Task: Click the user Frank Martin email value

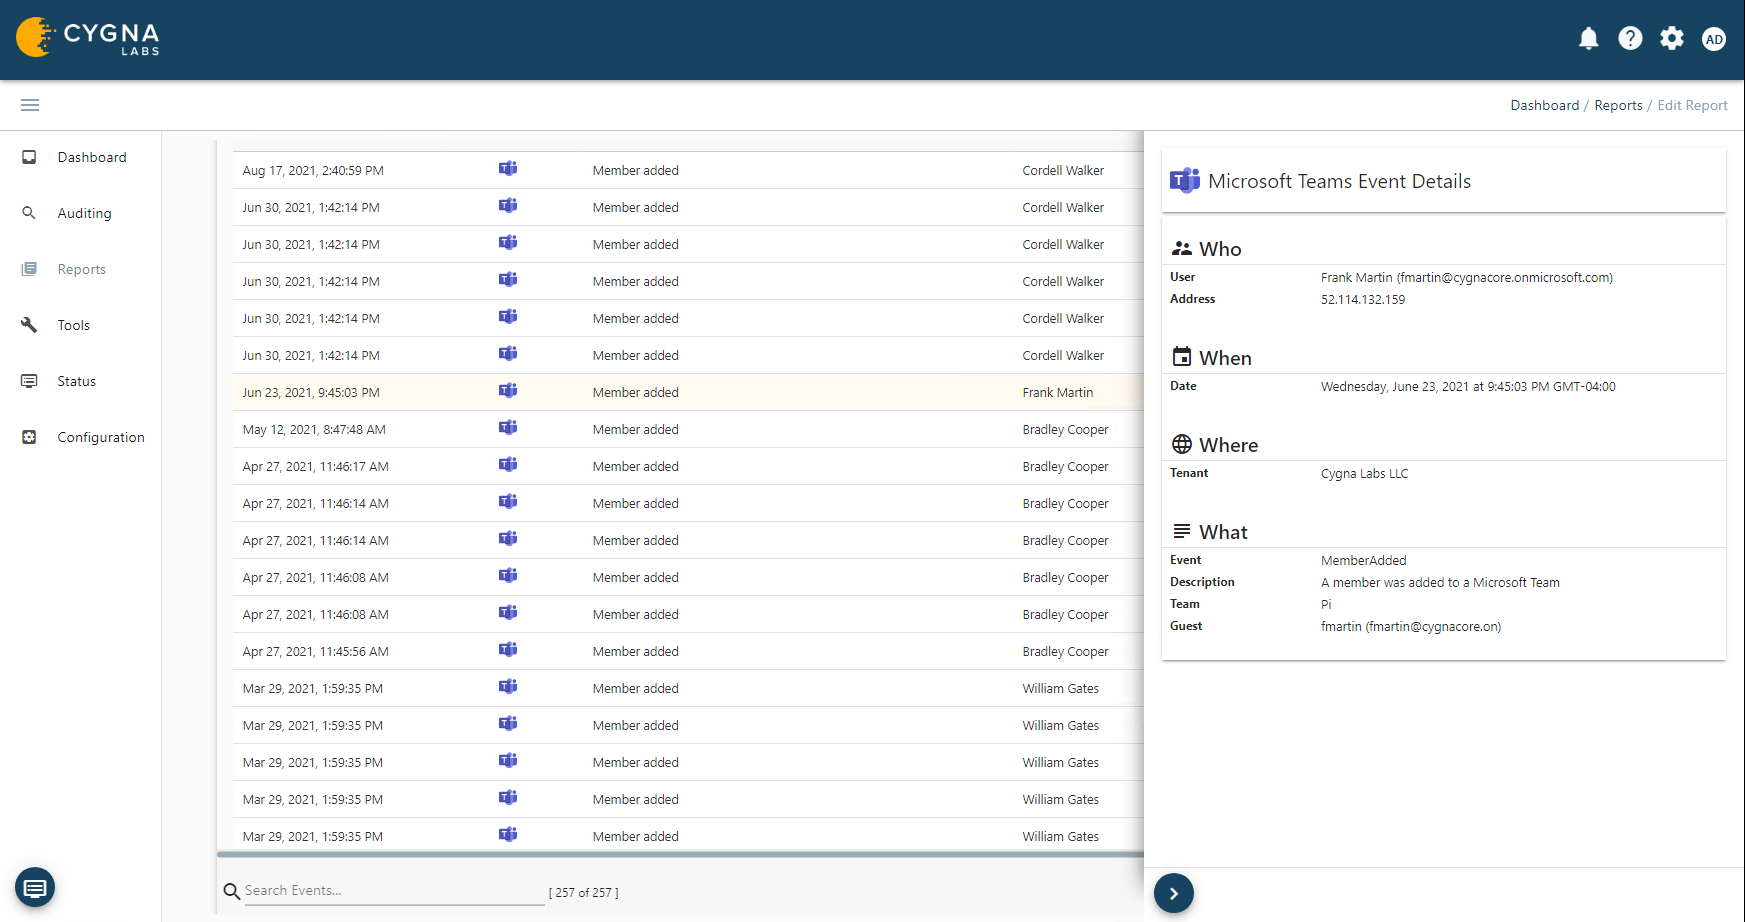Action: 1467,277
